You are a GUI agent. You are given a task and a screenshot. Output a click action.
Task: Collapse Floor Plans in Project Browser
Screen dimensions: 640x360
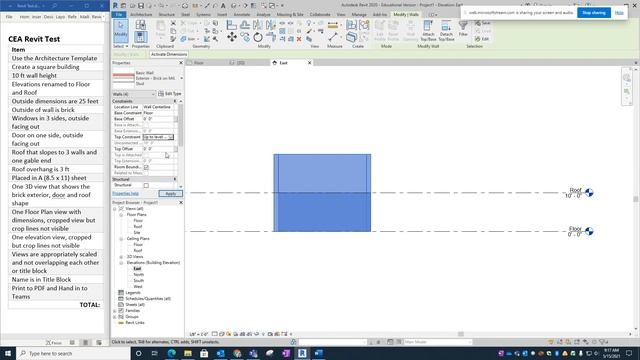coord(121,214)
